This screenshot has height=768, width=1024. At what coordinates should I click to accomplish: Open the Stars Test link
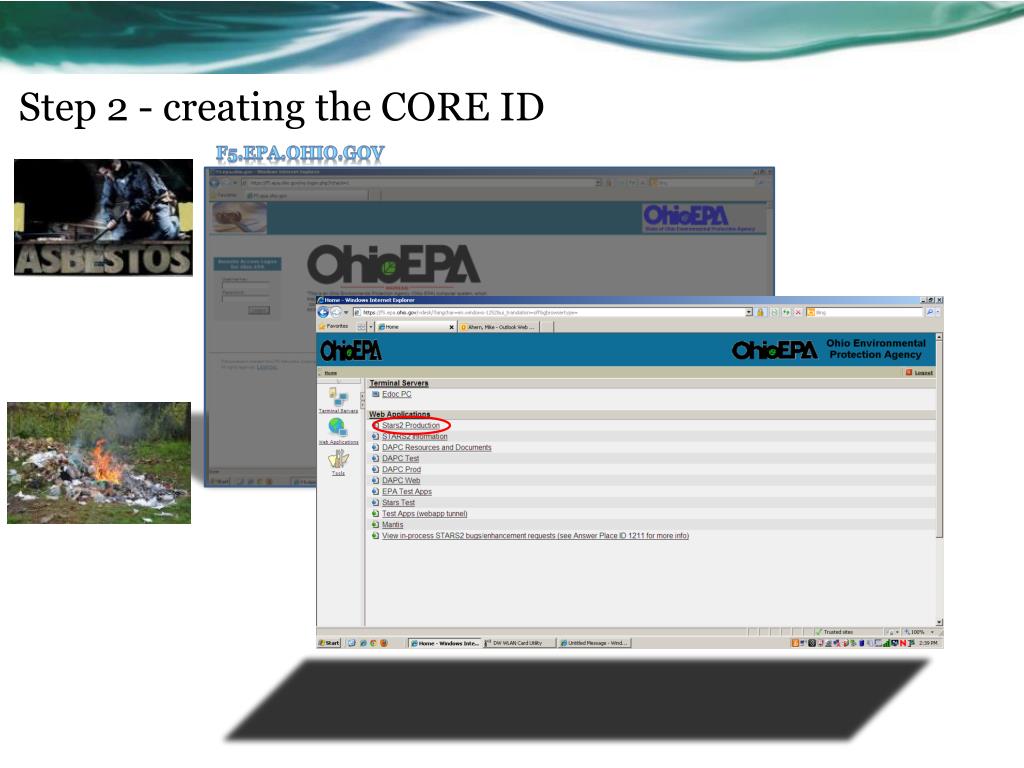398,503
